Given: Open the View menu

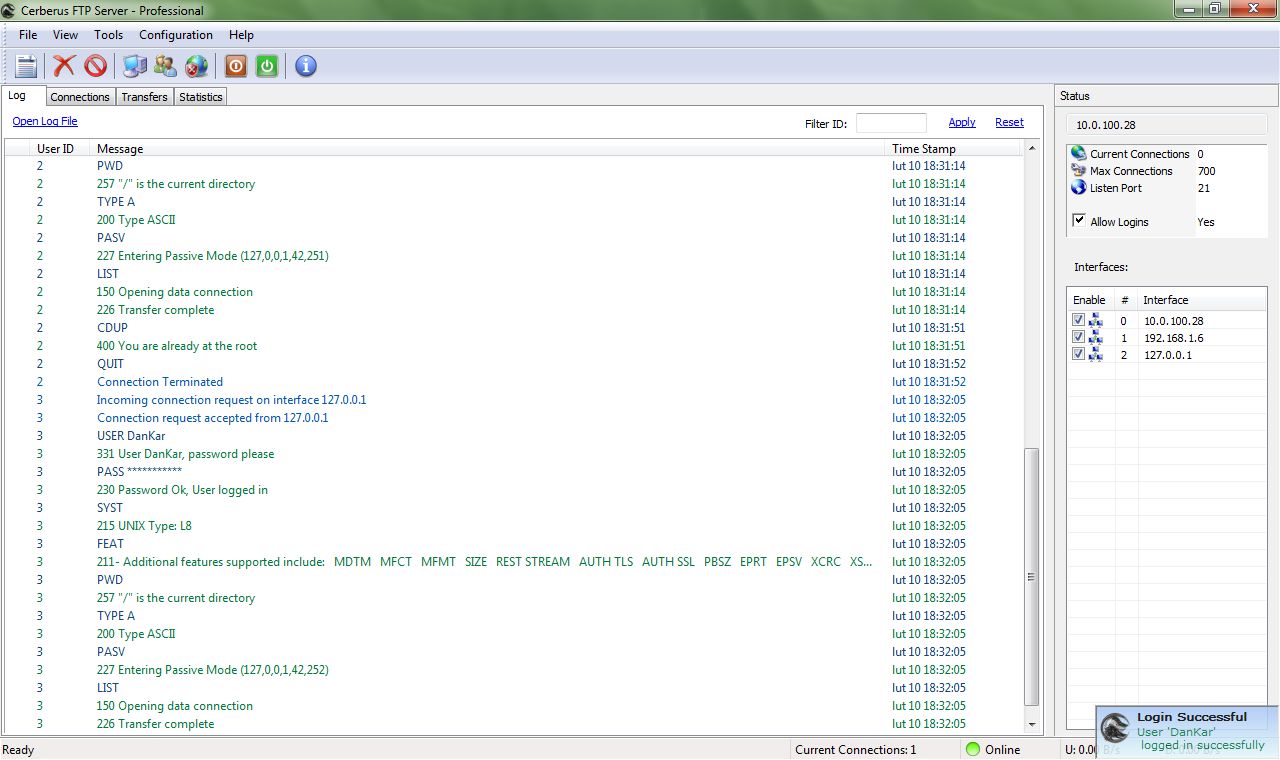Looking at the screenshot, I should click(x=65, y=35).
